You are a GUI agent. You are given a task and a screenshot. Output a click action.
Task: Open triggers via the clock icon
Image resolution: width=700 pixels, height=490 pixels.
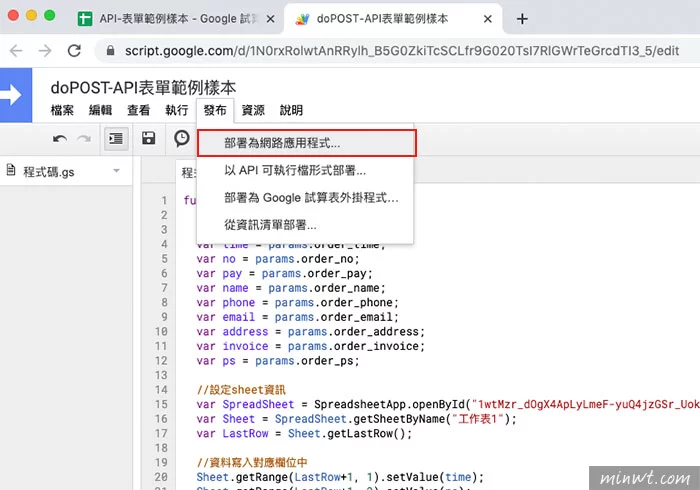(x=182, y=138)
